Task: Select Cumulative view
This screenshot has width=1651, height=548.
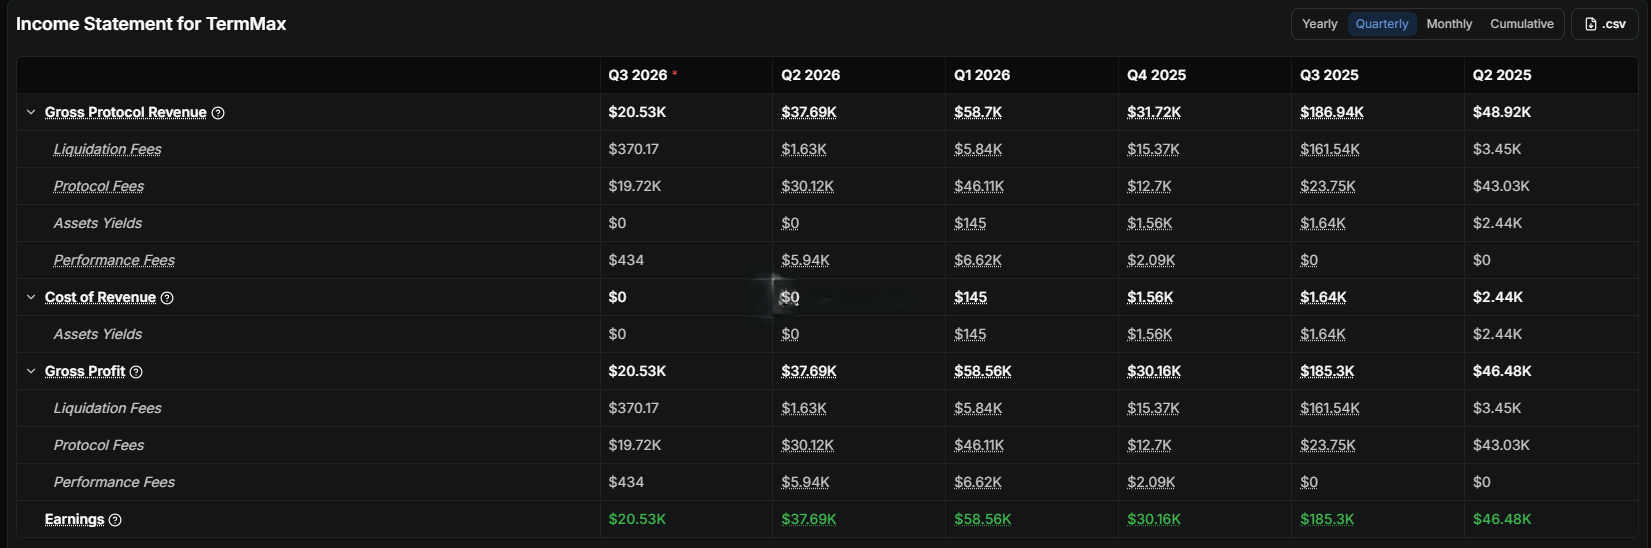Action: 1521,24
